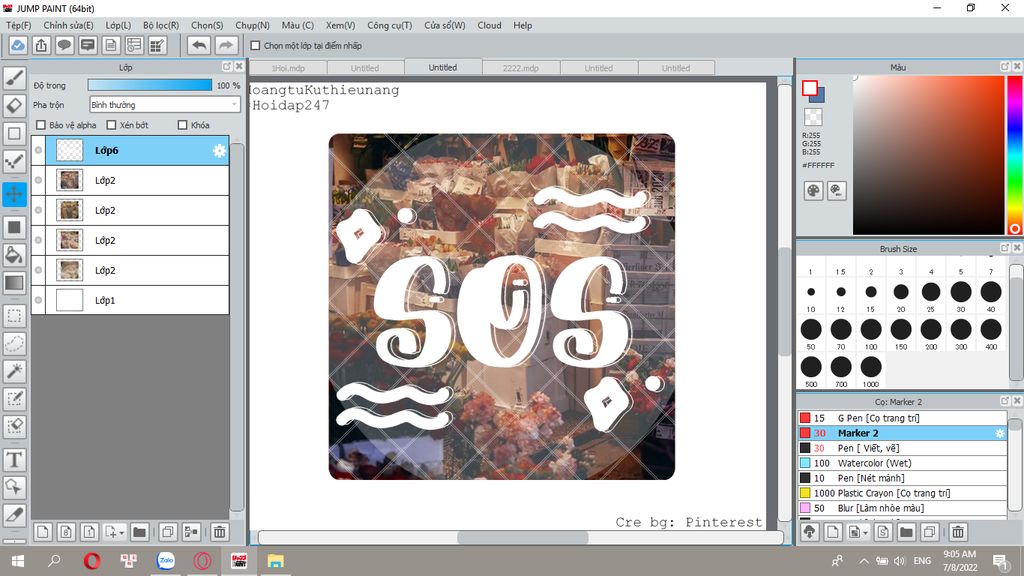Click the canvas horizontal scrollbar

(520, 537)
